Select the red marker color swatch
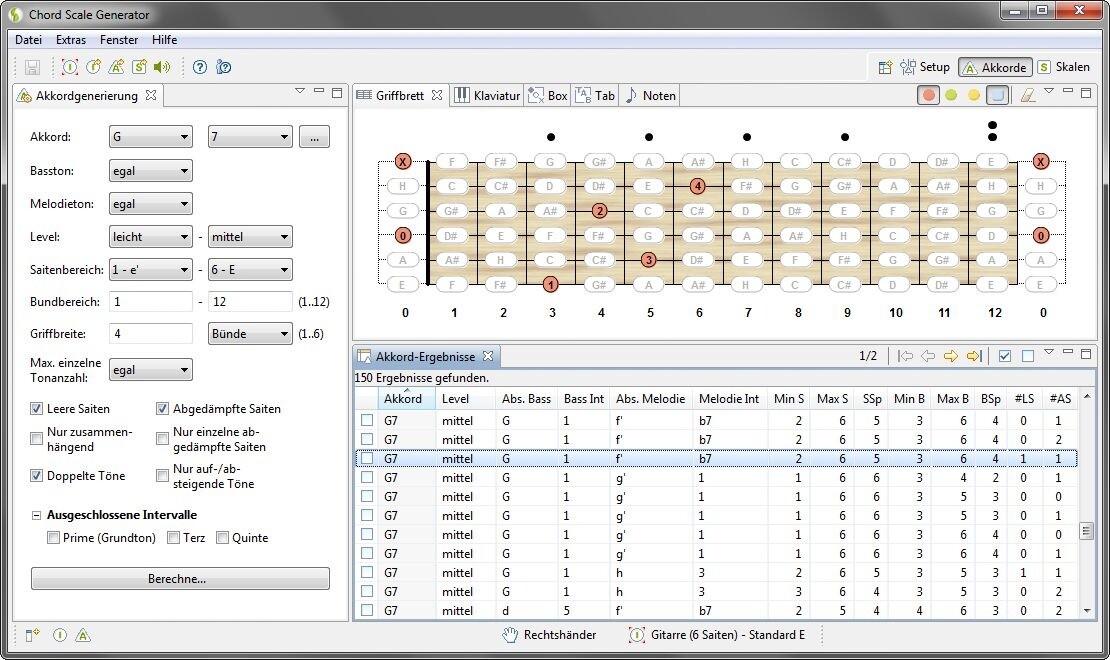 (x=928, y=93)
